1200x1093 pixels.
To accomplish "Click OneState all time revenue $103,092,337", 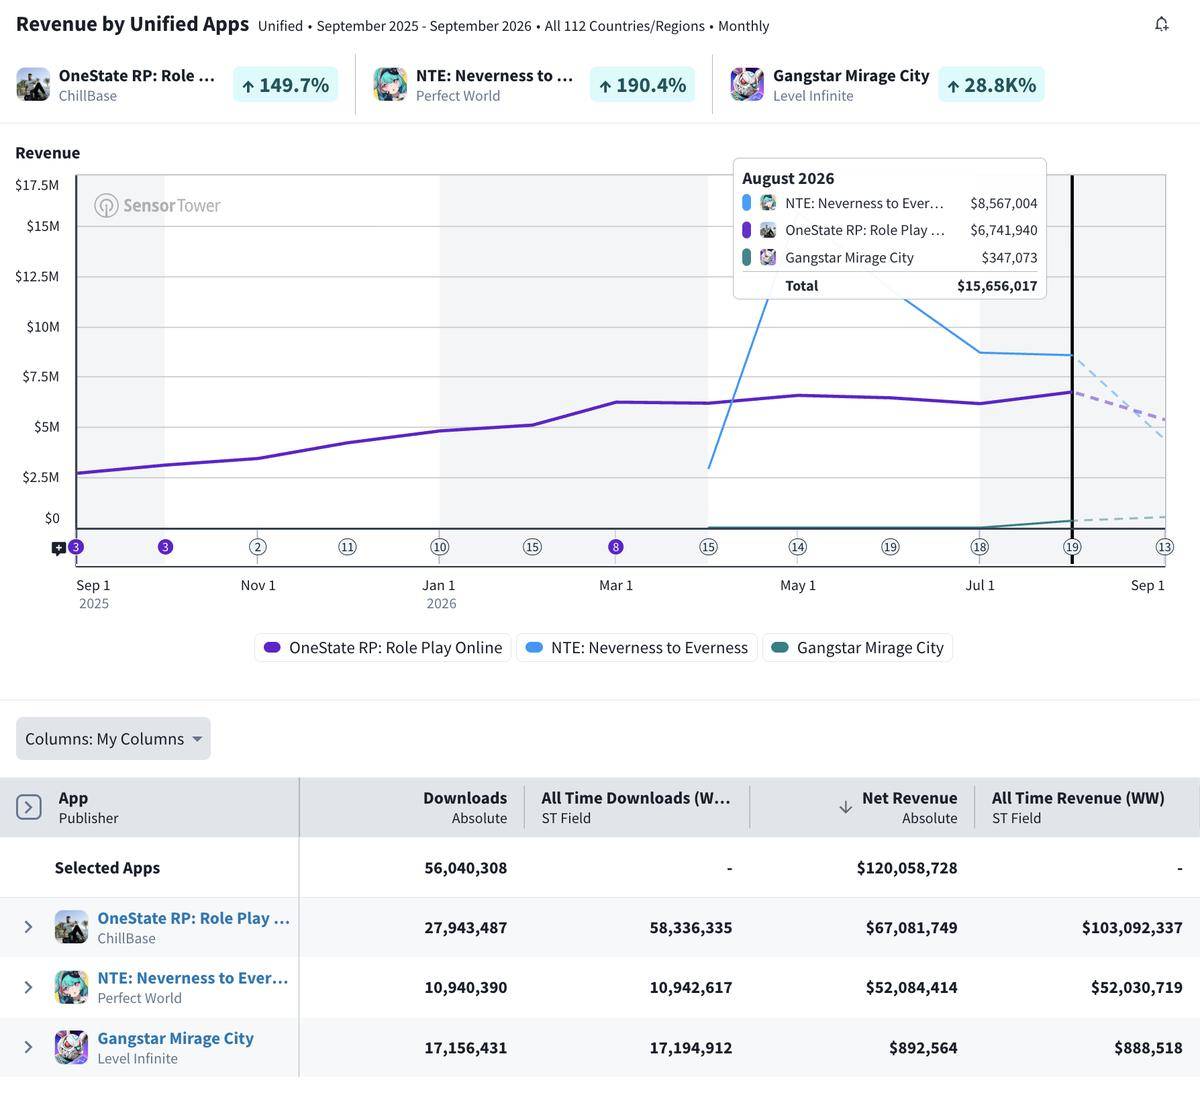I will [1132, 928].
